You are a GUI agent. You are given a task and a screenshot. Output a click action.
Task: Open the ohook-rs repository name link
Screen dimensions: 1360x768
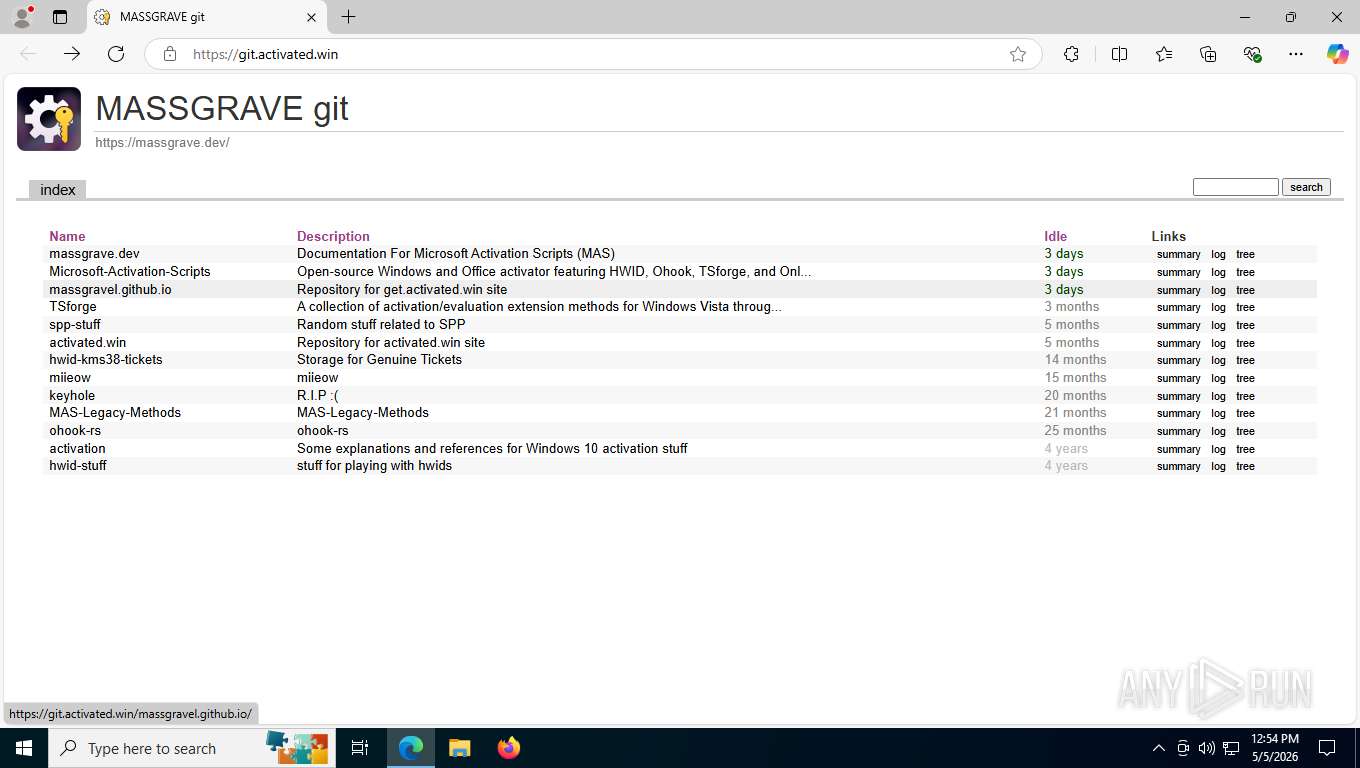click(75, 431)
